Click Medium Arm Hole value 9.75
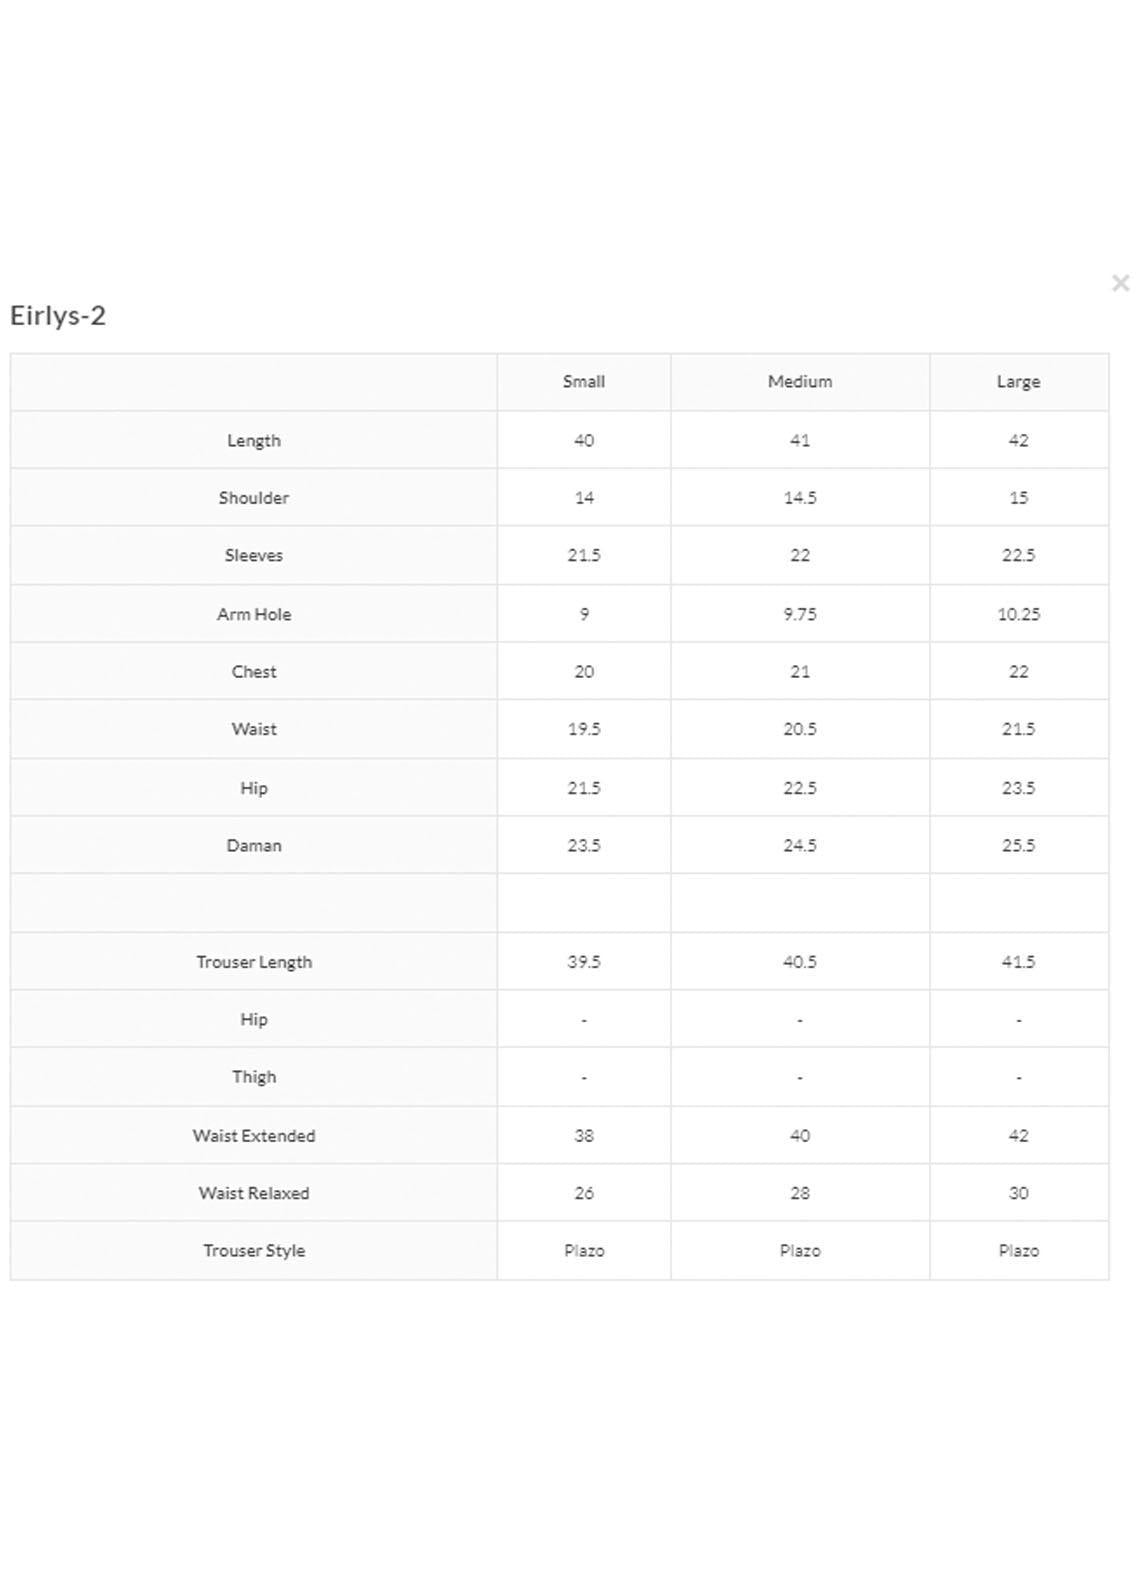Image resolution: width=1138 pixels, height=1584 pixels. [x=800, y=615]
